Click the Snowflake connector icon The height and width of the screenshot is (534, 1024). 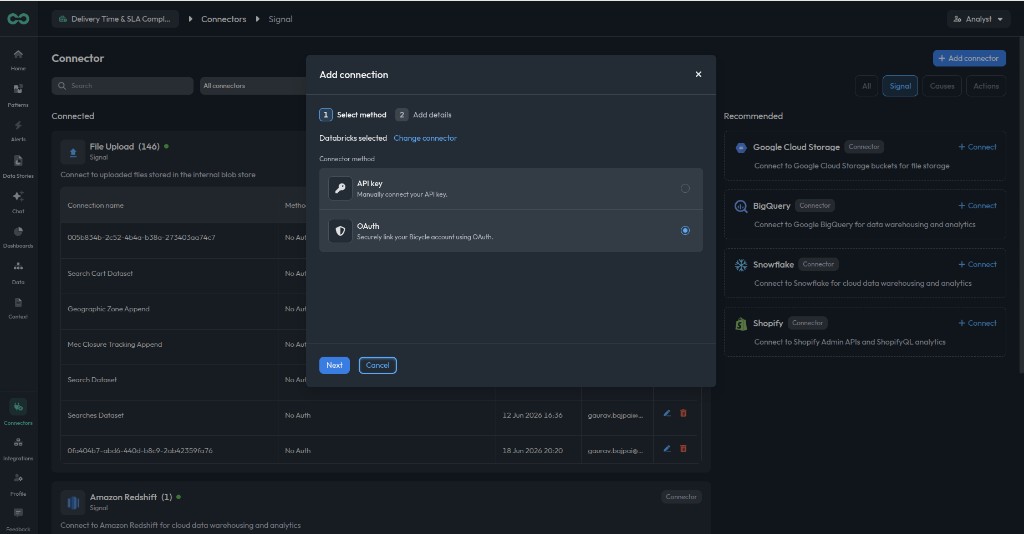(741, 265)
